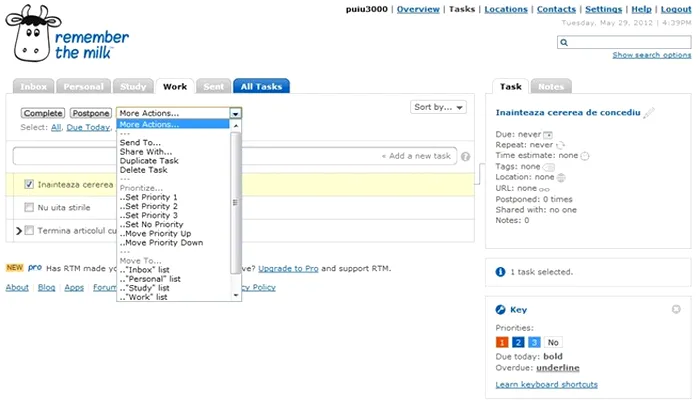Click the pencil icon to rename task
Image resolution: width=700 pixels, height=411 pixels.
(x=649, y=111)
